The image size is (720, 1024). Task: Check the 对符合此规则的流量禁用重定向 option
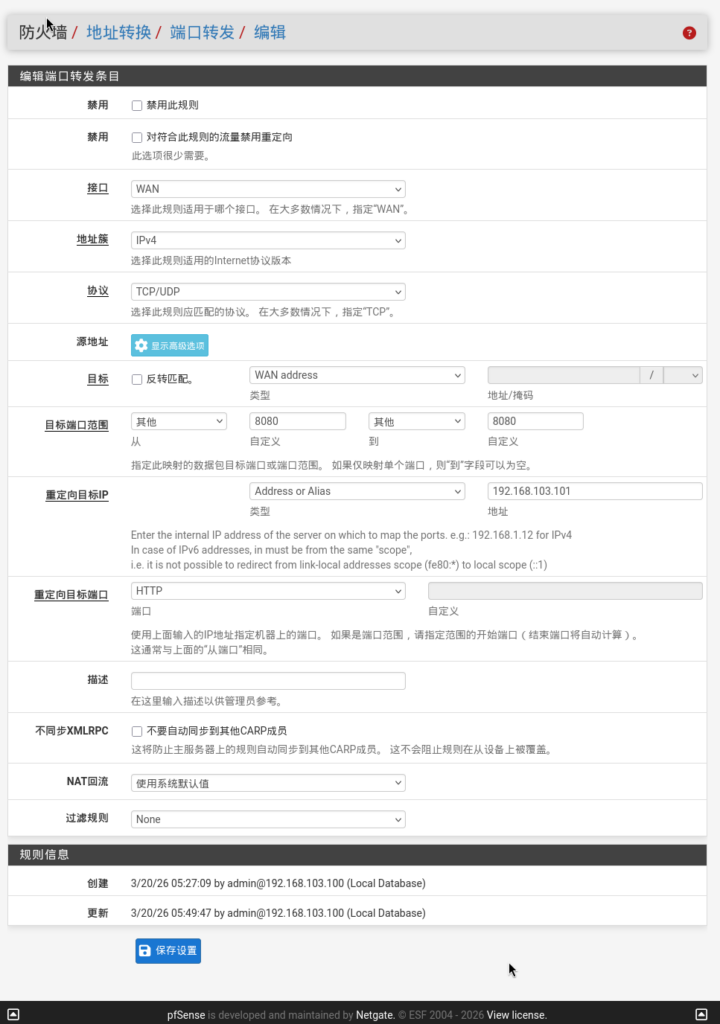coord(137,137)
